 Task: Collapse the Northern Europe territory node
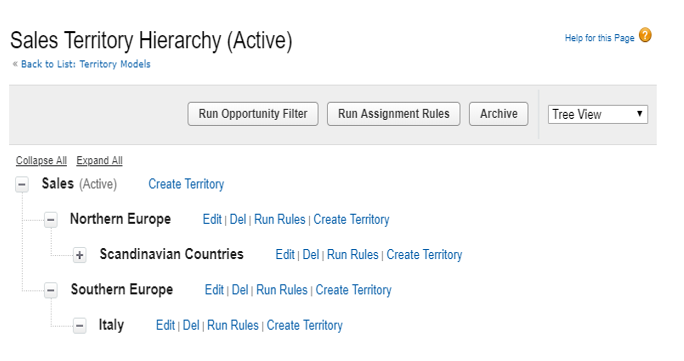point(51,220)
